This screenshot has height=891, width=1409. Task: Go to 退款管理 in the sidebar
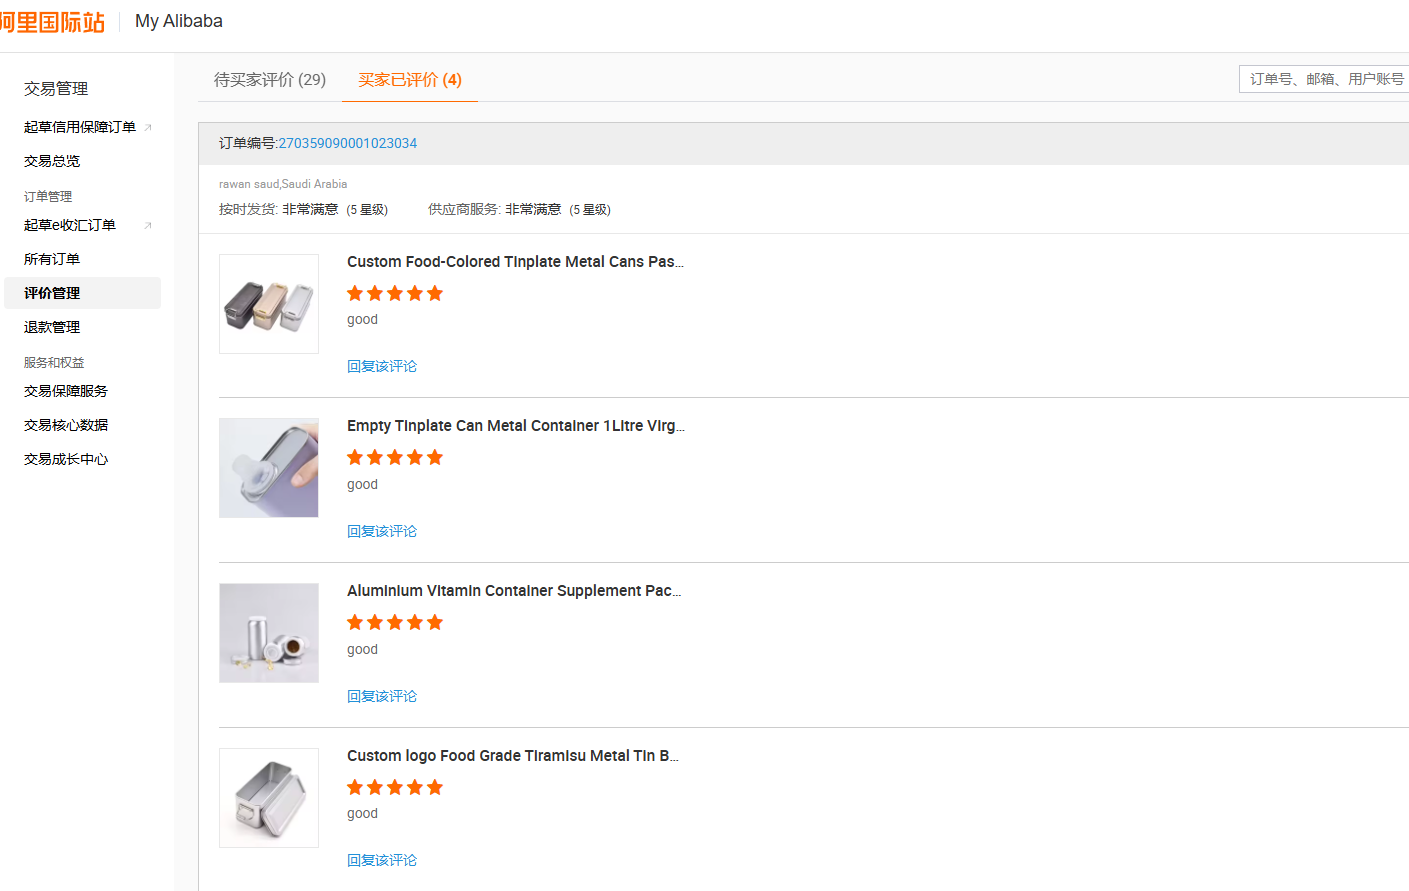tap(52, 327)
